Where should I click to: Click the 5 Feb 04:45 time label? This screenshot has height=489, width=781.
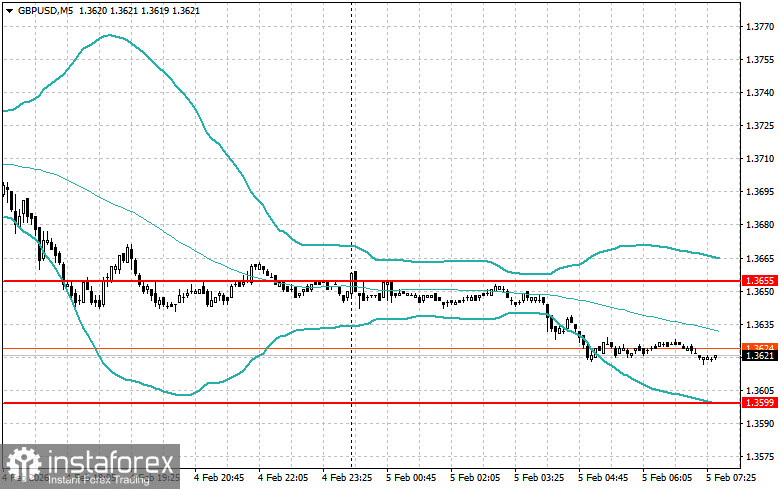point(603,478)
